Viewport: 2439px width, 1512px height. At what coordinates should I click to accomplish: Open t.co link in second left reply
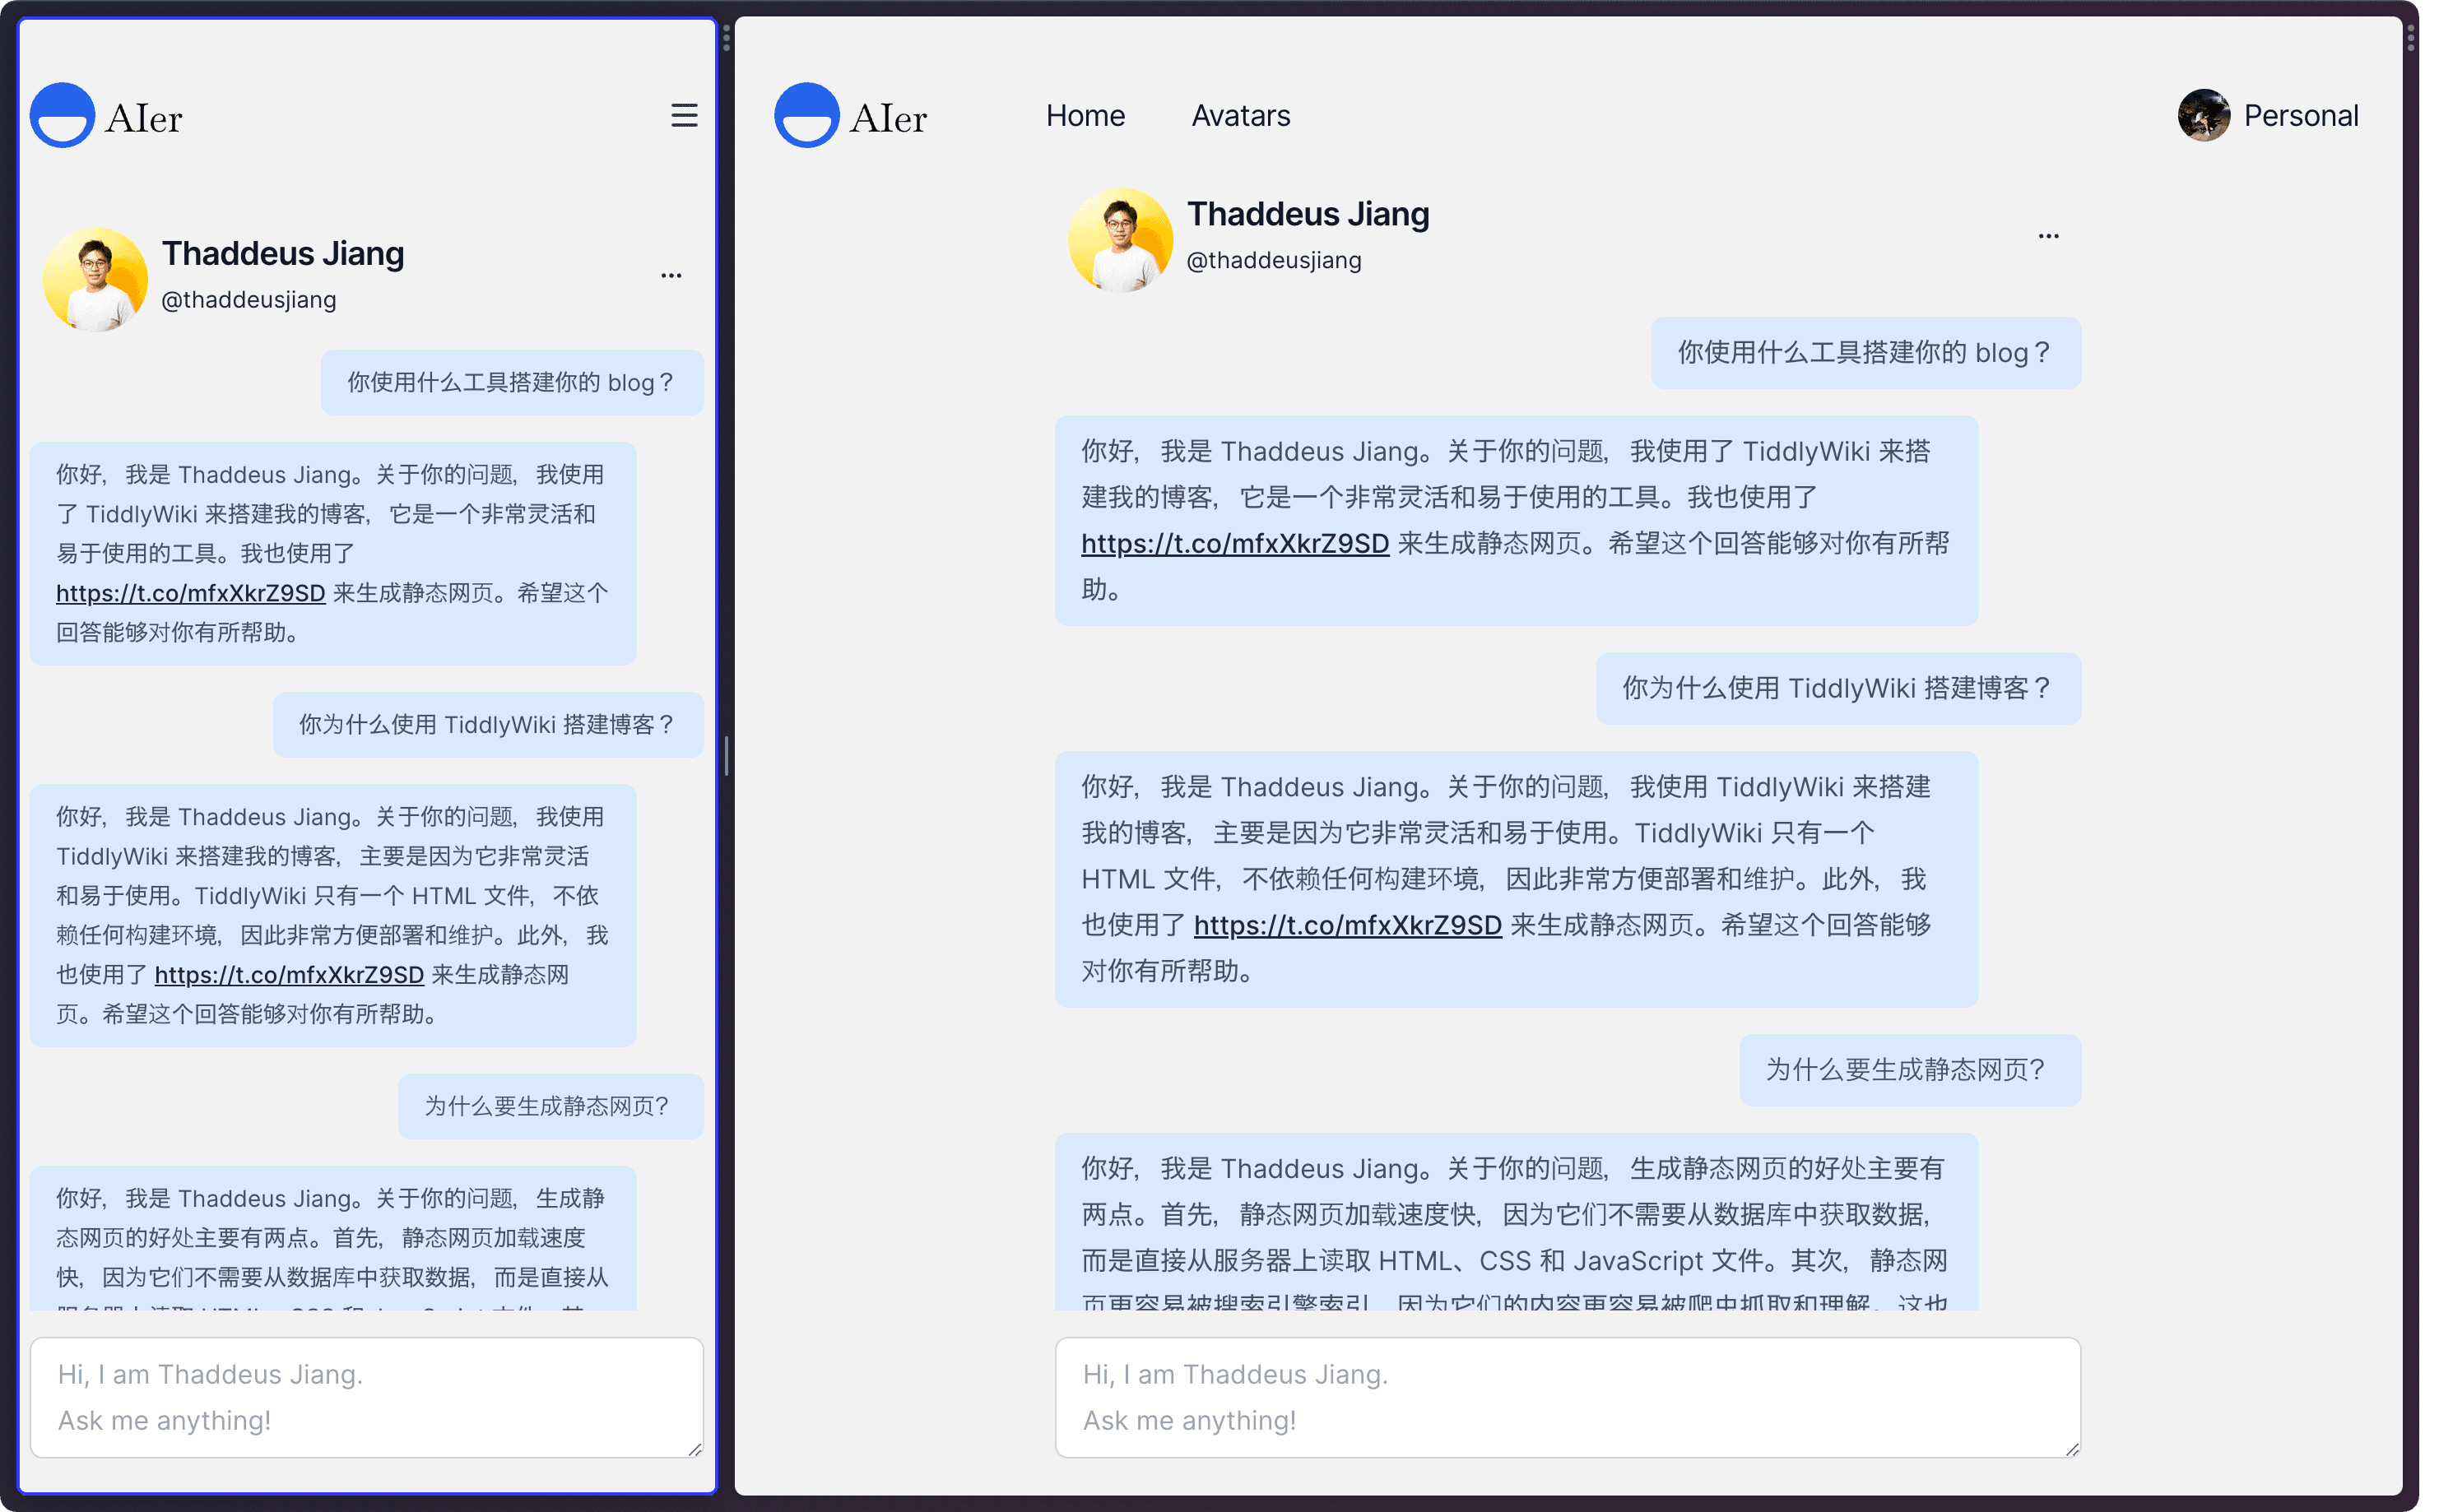click(x=289, y=974)
